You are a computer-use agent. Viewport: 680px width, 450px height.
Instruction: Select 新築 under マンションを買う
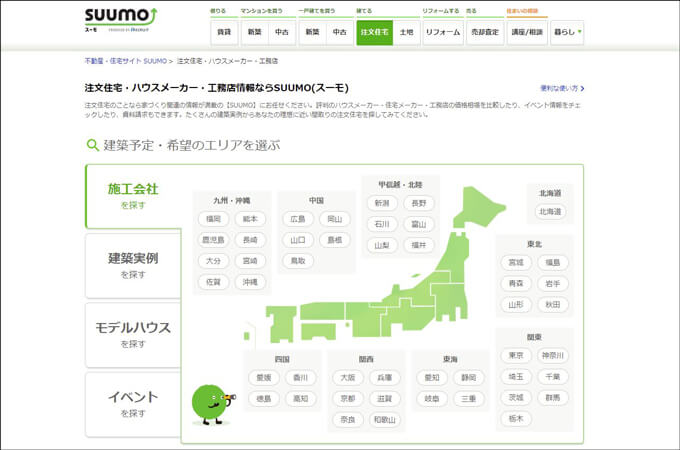(254, 32)
